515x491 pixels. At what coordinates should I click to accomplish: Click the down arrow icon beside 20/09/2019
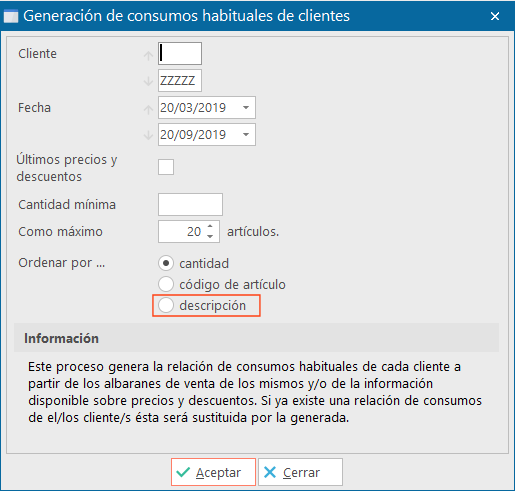(x=148, y=135)
